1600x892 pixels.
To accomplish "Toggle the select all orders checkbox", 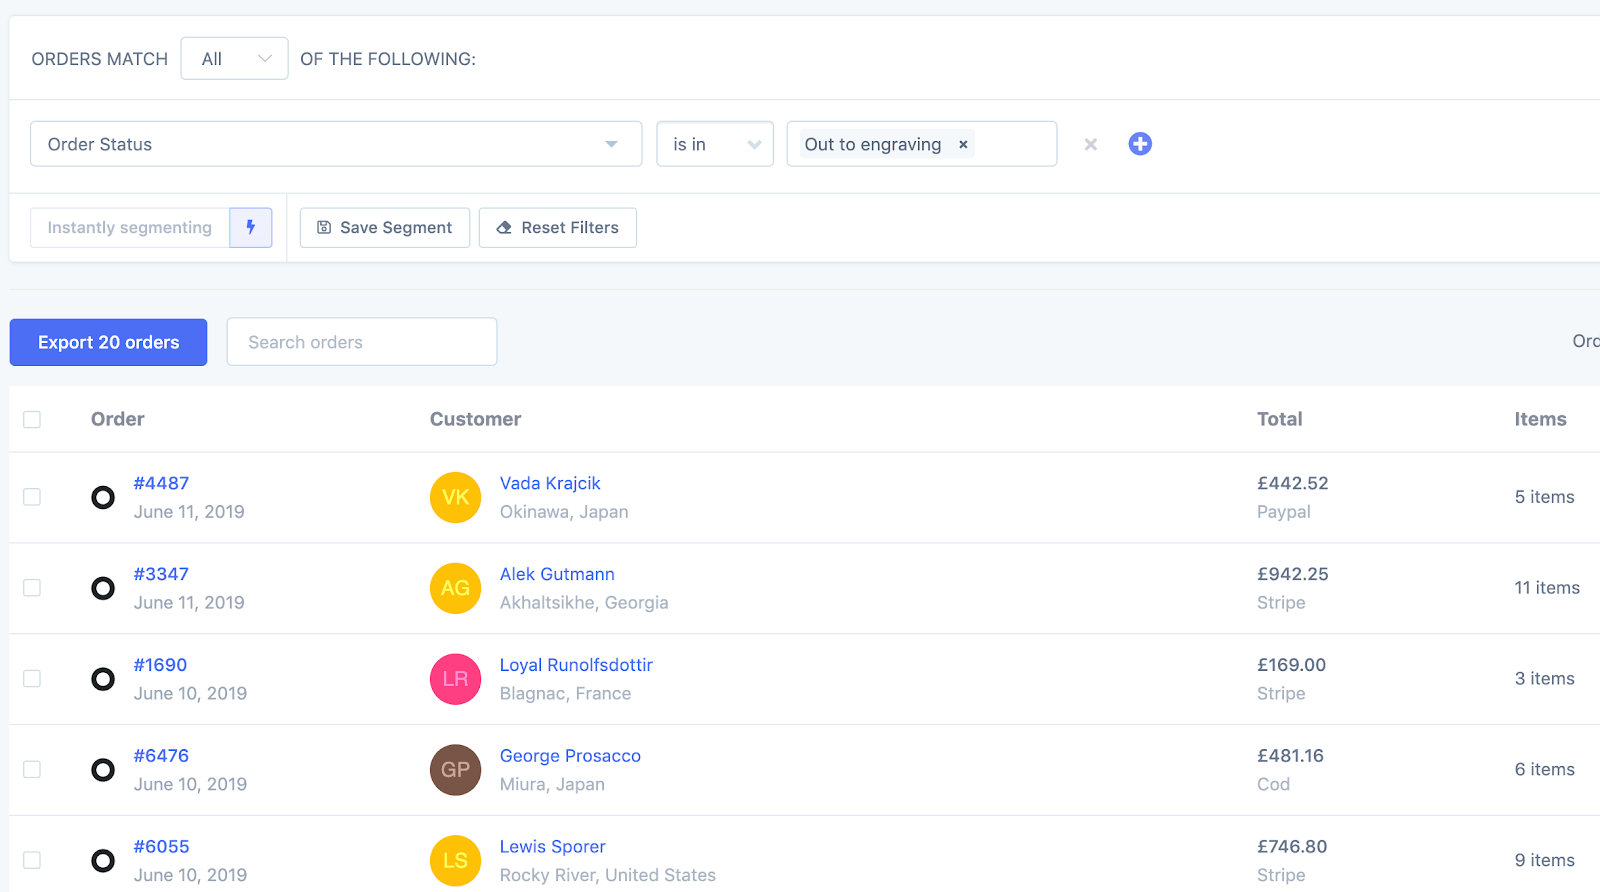I will coord(32,420).
